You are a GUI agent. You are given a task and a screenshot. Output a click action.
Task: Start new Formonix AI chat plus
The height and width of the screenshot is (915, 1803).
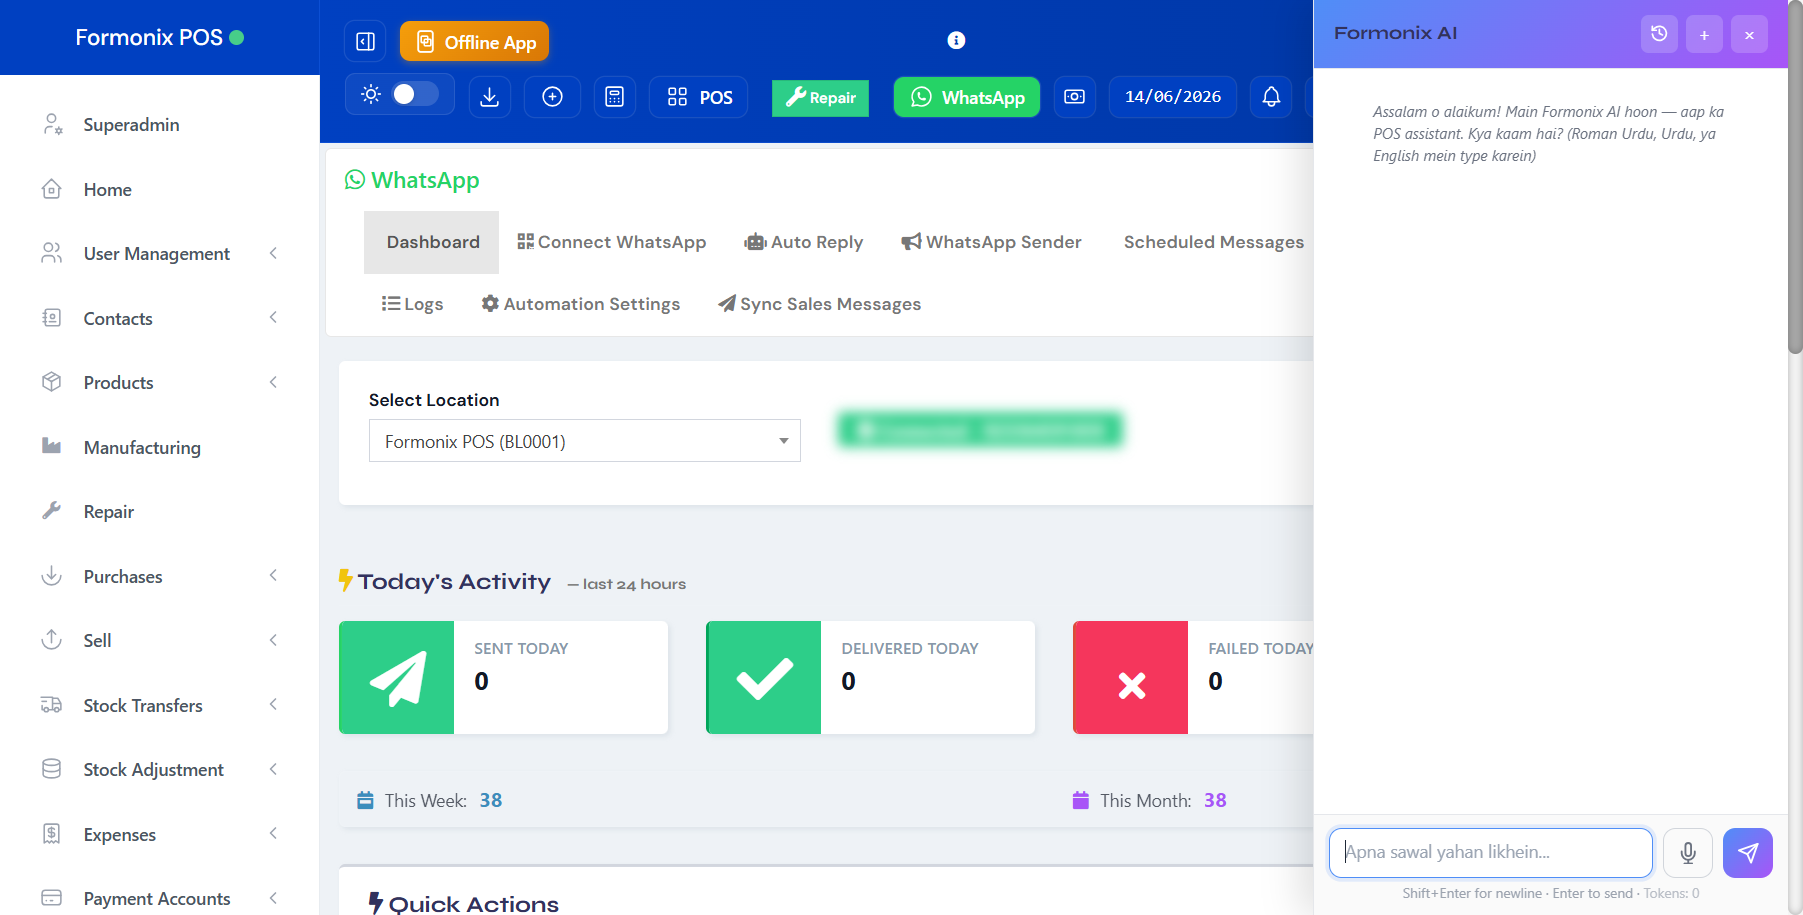click(1704, 34)
